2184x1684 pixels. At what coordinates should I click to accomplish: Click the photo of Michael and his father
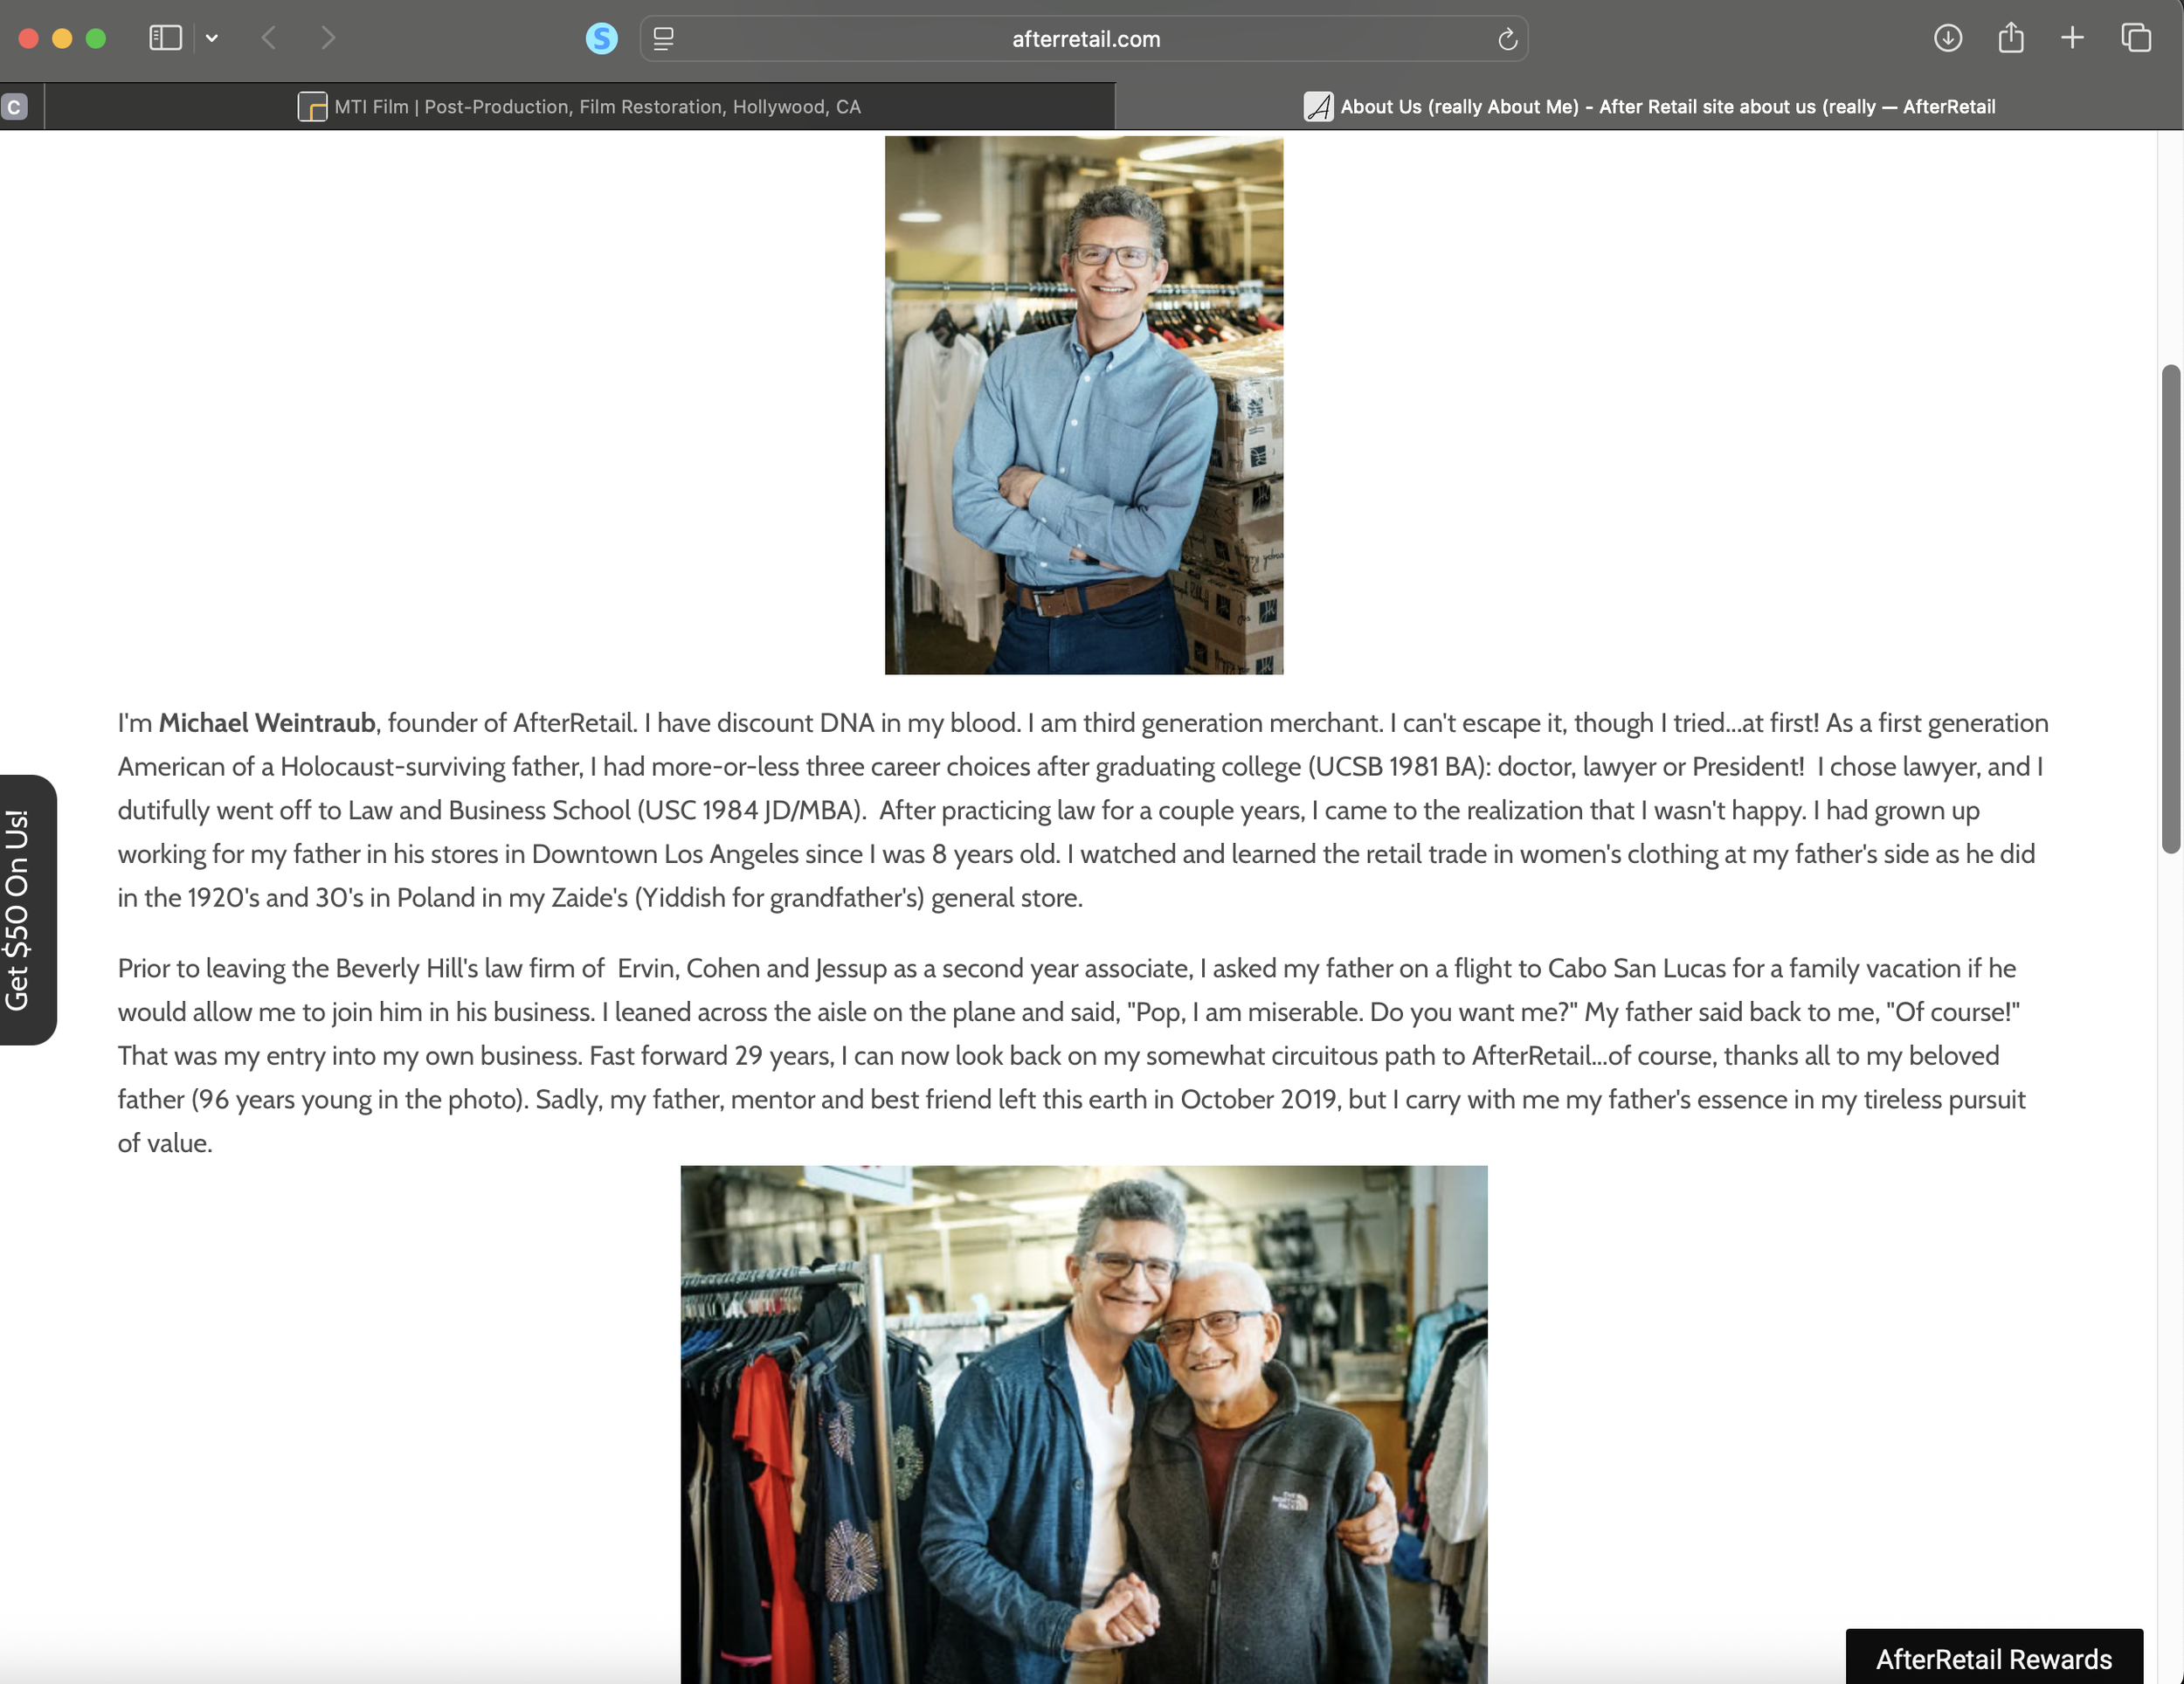point(1083,1420)
